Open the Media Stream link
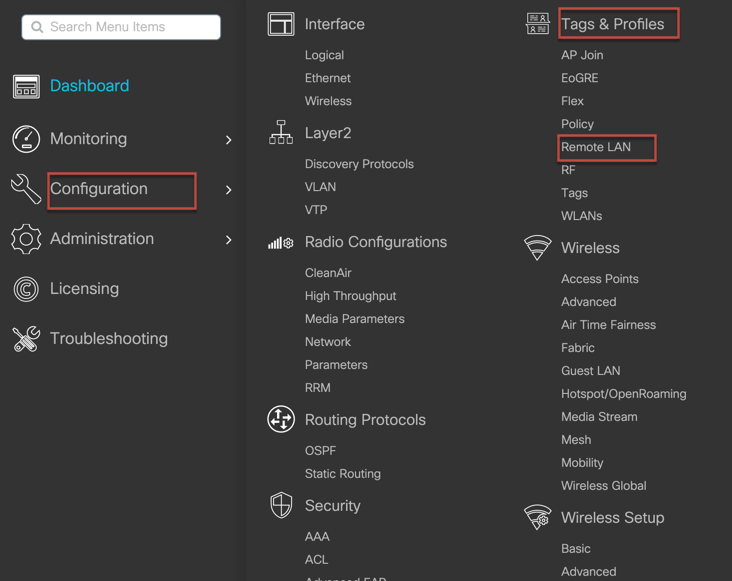Viewport: 732px width, 581px height. click(599, 416)
